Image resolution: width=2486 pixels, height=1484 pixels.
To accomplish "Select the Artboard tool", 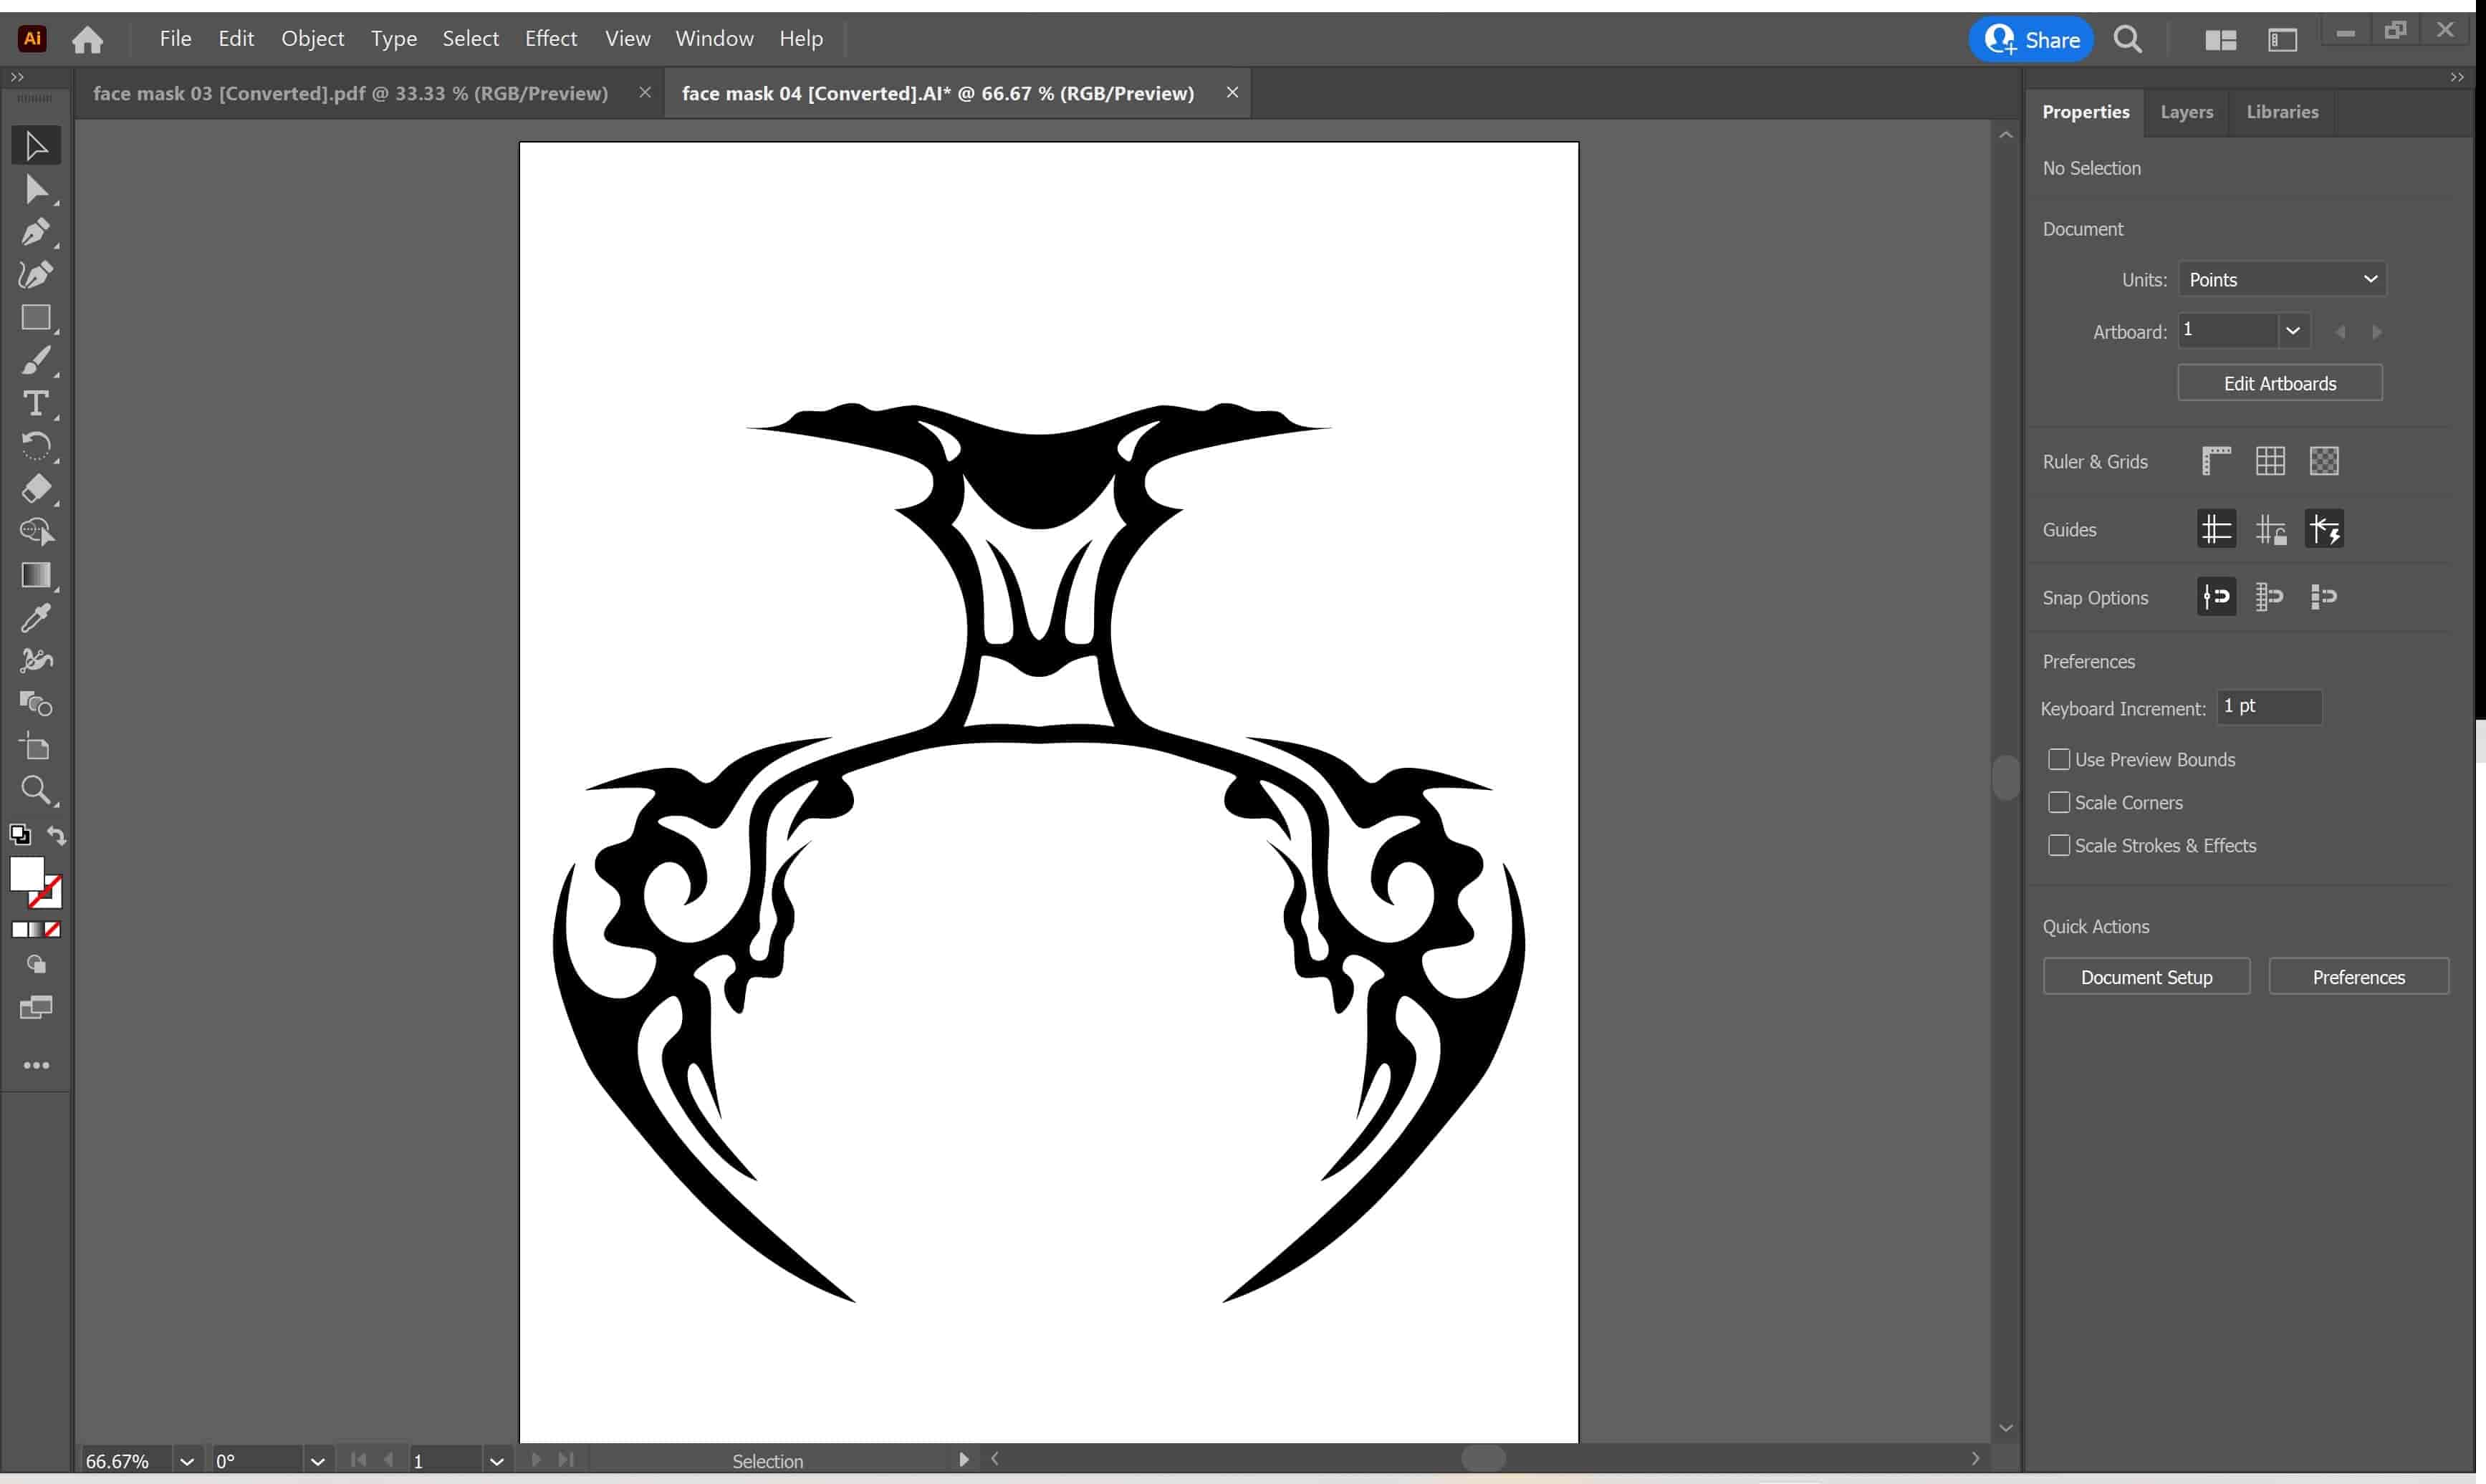I will pos(36,747).
